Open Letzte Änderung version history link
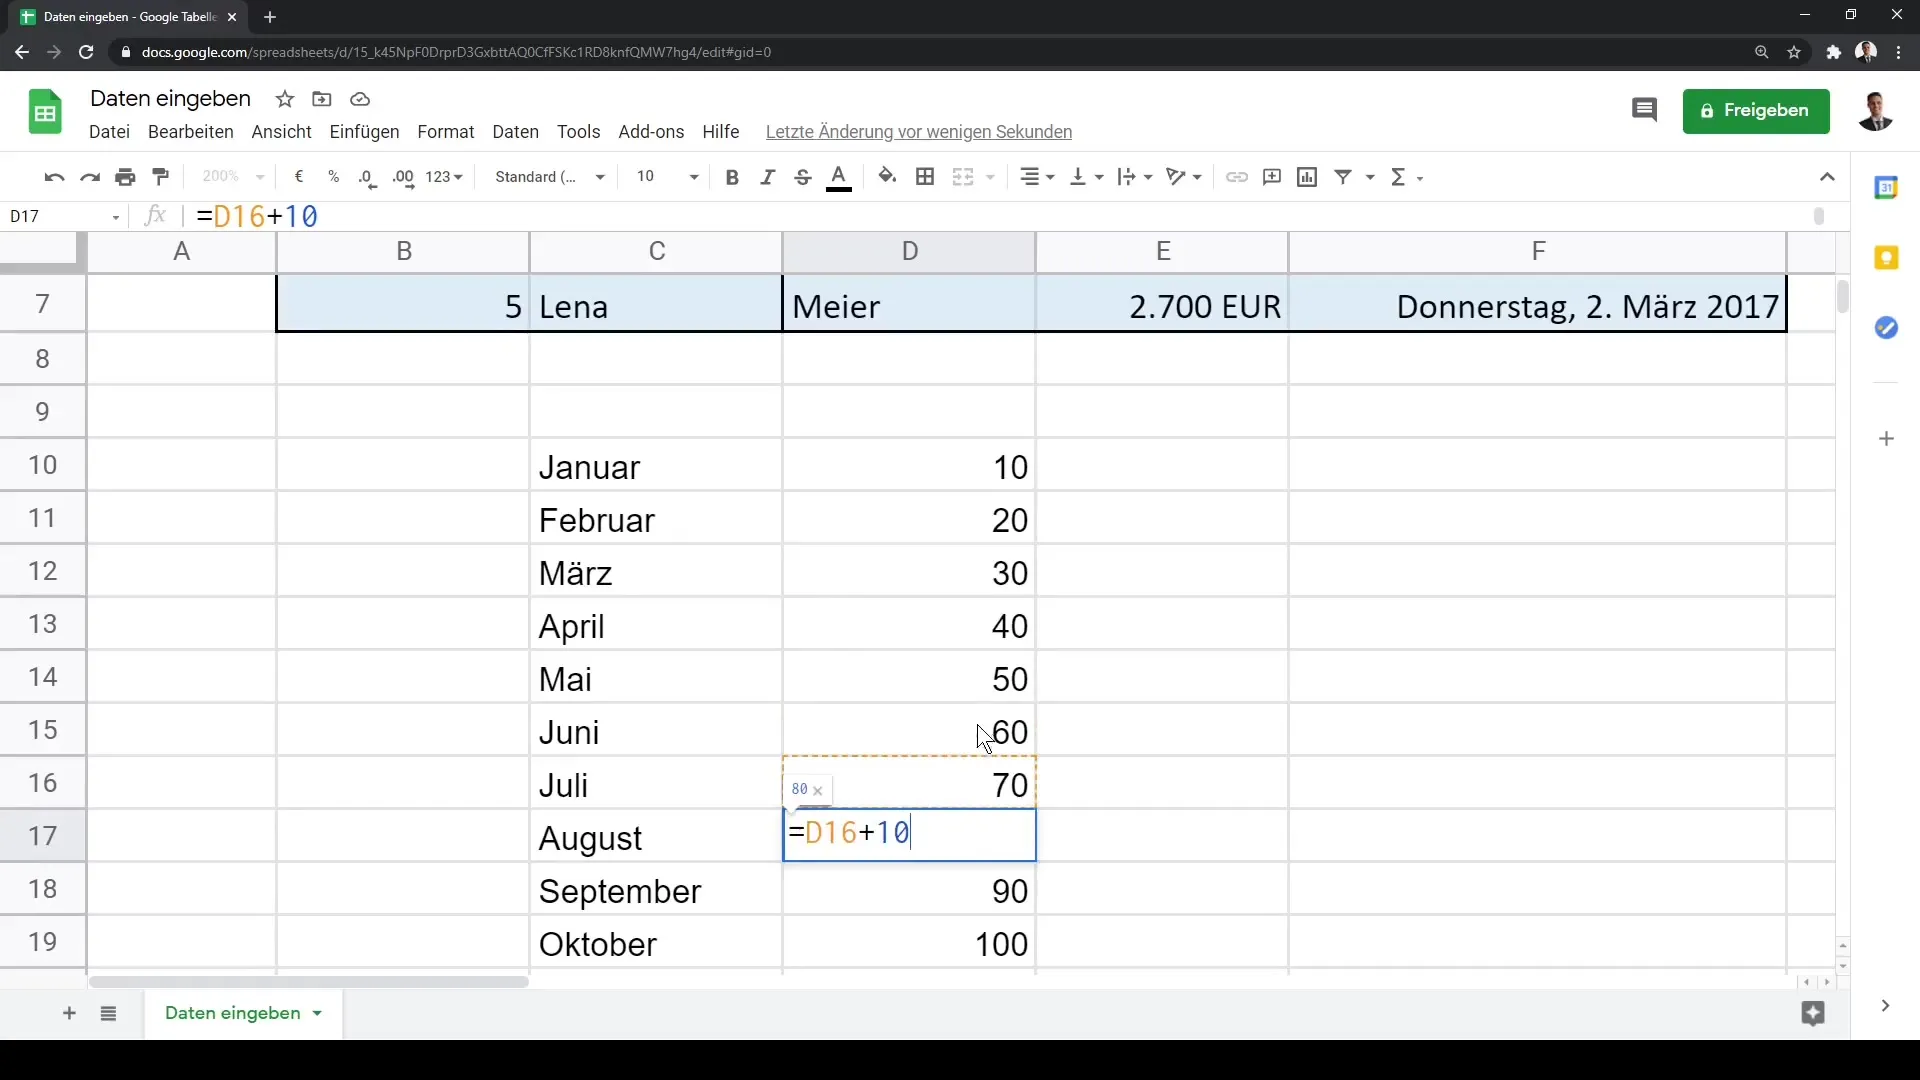The width and height of the screenshot is (1920, 1080). coord(918,132)
